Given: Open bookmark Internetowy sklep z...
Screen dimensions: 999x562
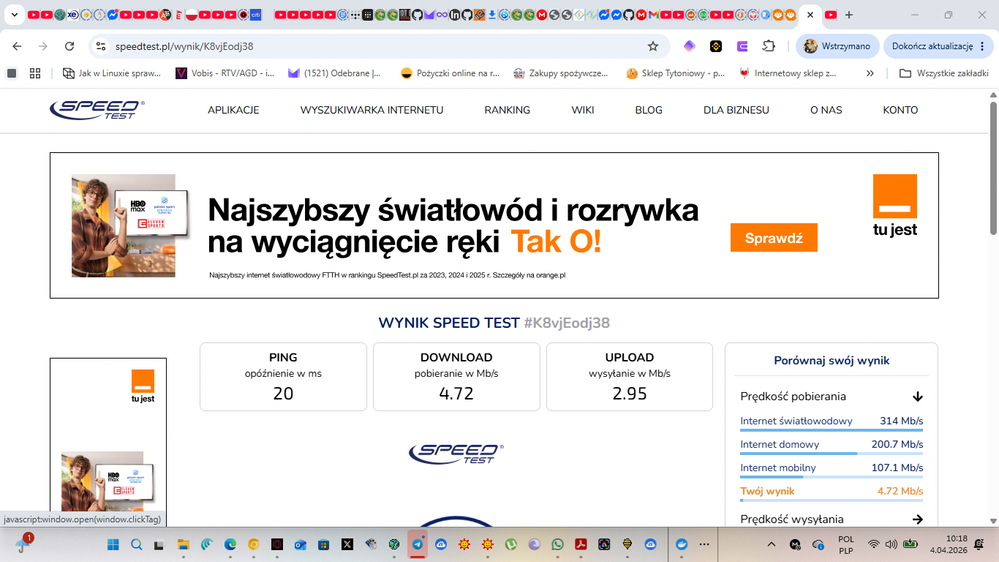Looking at the screenshot, I should [x=787, y=73].
